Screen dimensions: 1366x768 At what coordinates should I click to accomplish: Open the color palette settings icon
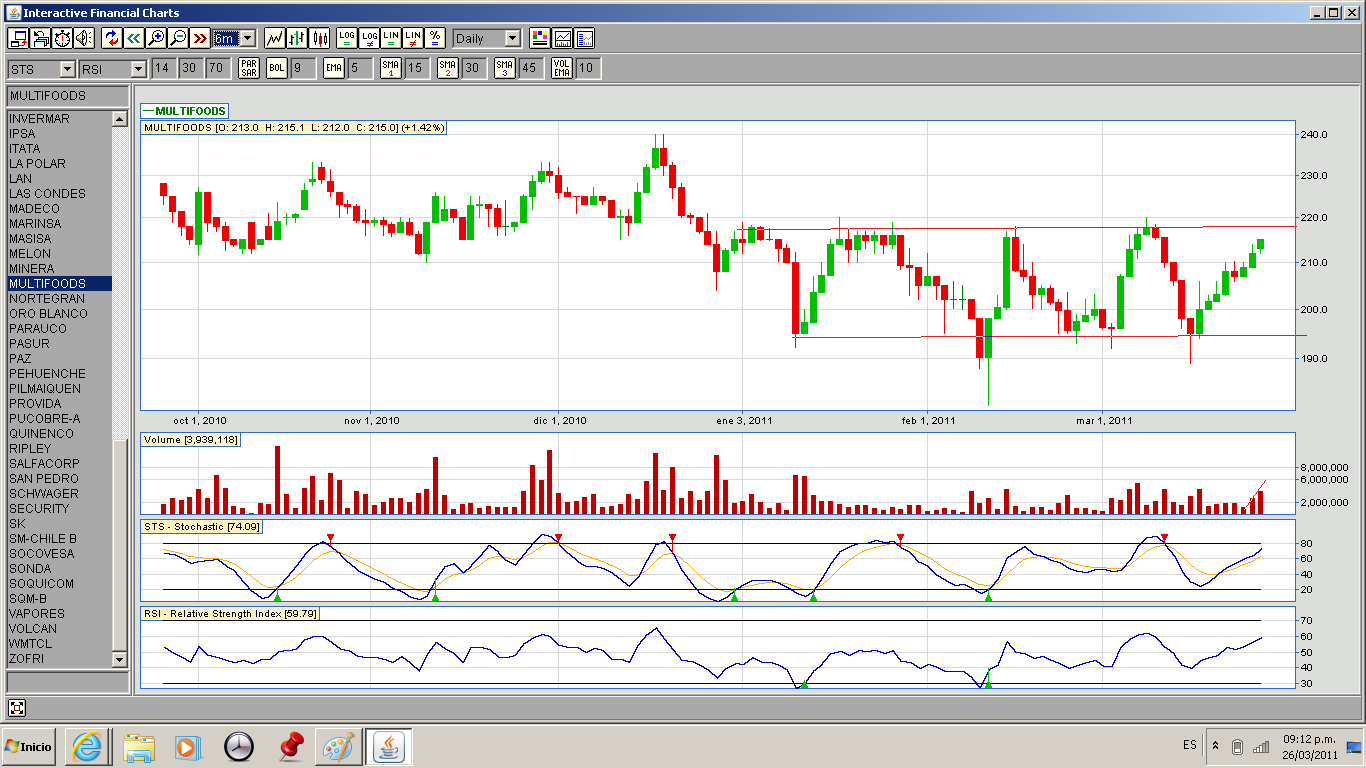click(540, 38)
